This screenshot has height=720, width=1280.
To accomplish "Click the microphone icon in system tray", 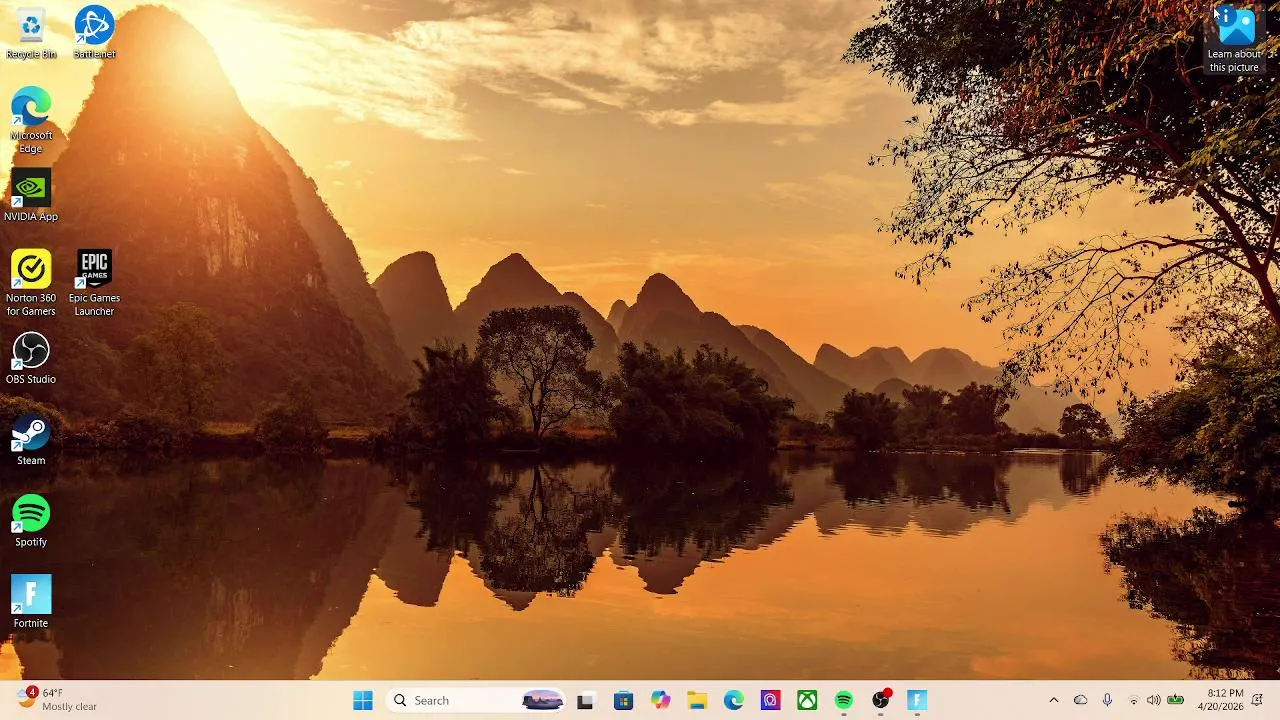I will (x=1107, y=701).
